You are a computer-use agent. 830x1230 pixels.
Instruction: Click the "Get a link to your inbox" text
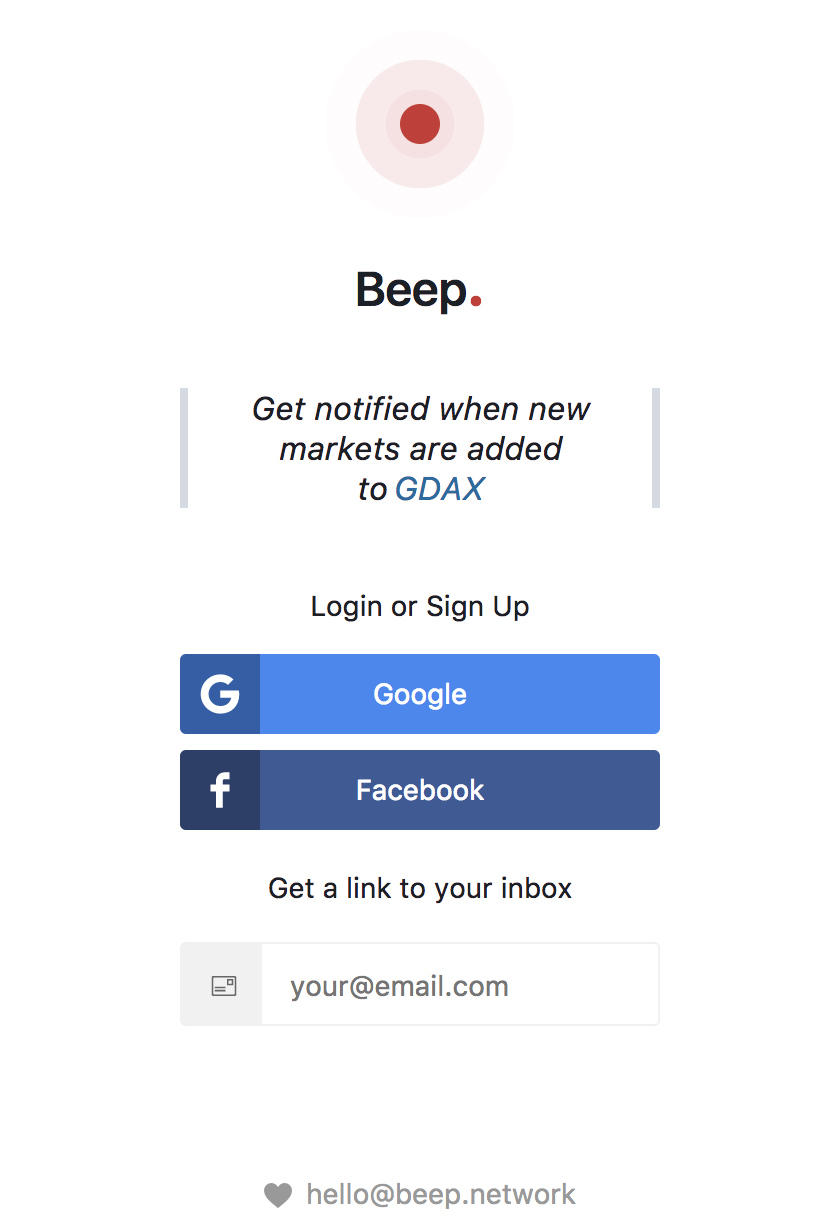tap(420, 888)
